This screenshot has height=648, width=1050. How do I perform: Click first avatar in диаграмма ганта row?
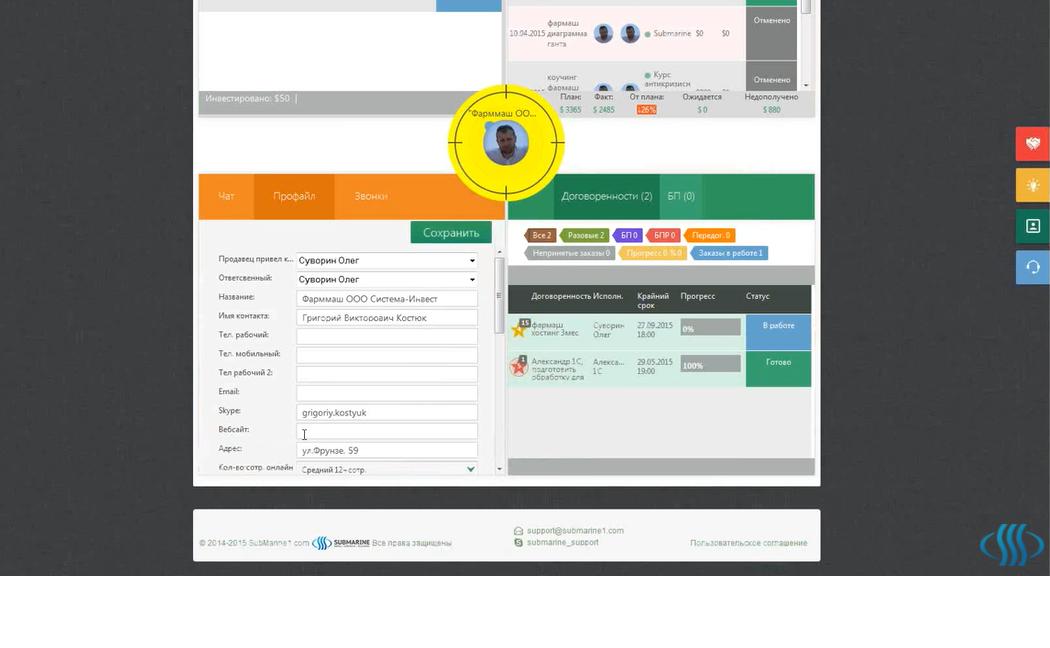point(603,33)
